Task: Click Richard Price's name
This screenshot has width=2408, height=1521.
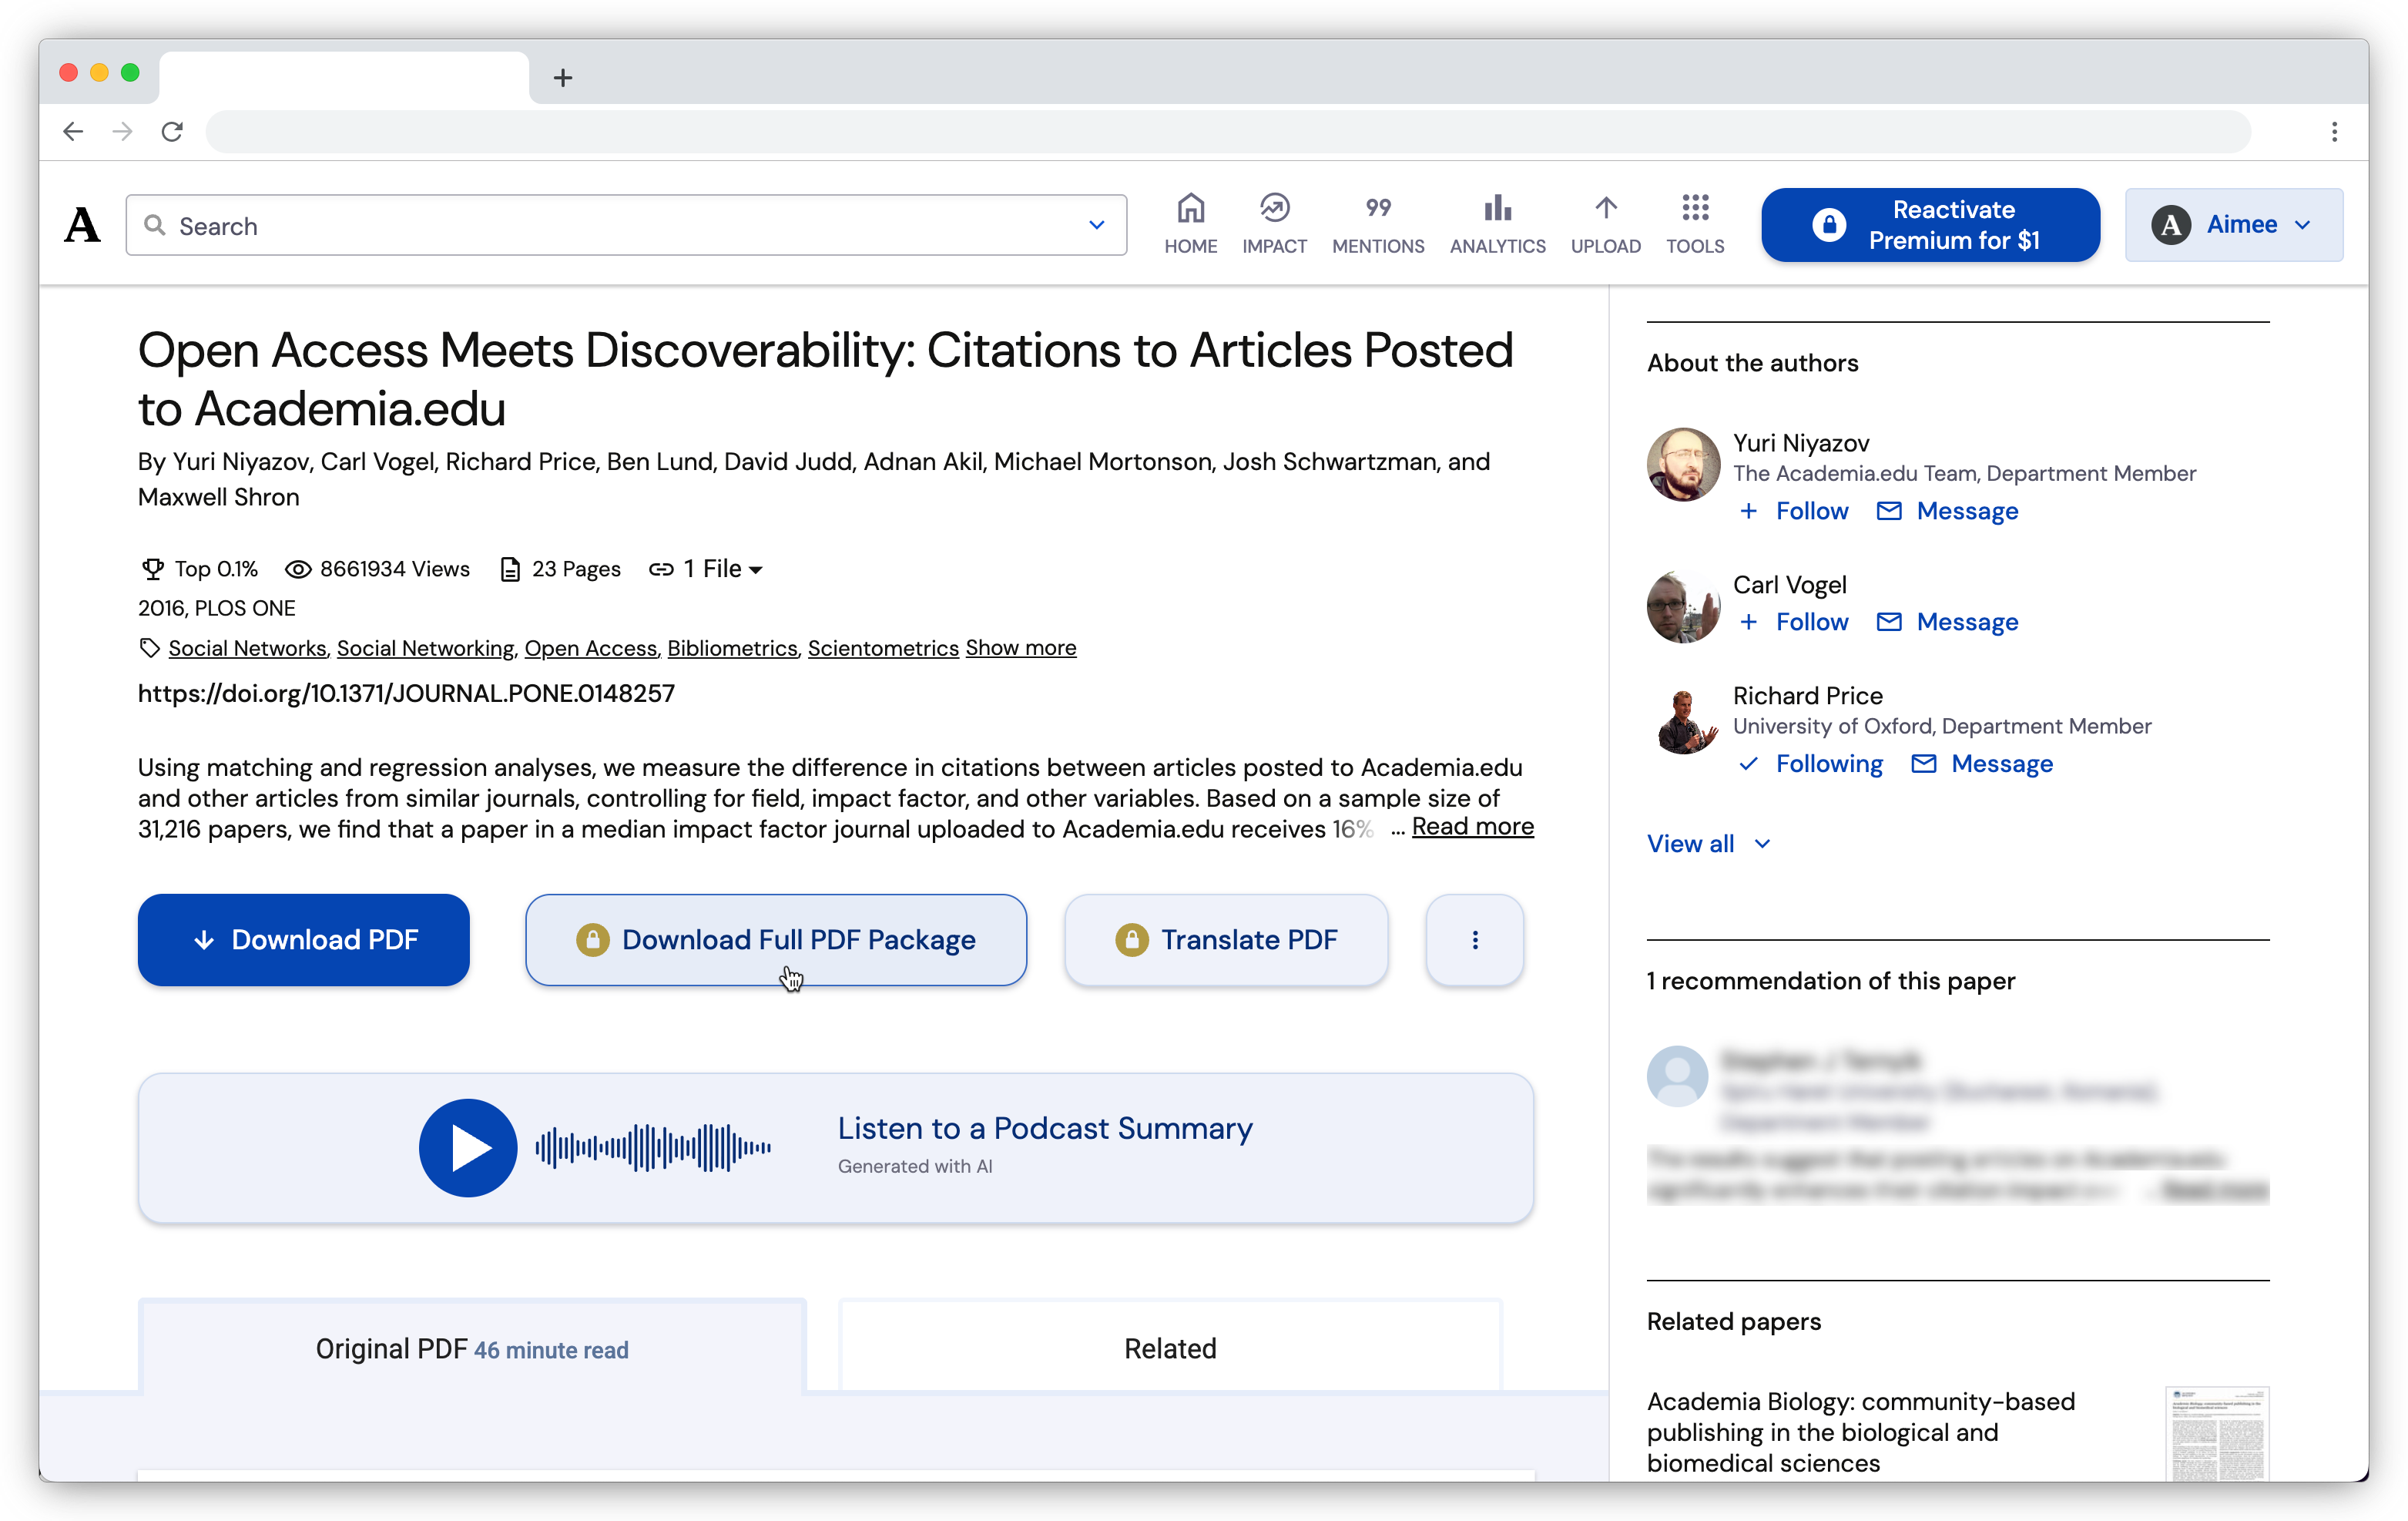Action: [x=1807, y=696]
